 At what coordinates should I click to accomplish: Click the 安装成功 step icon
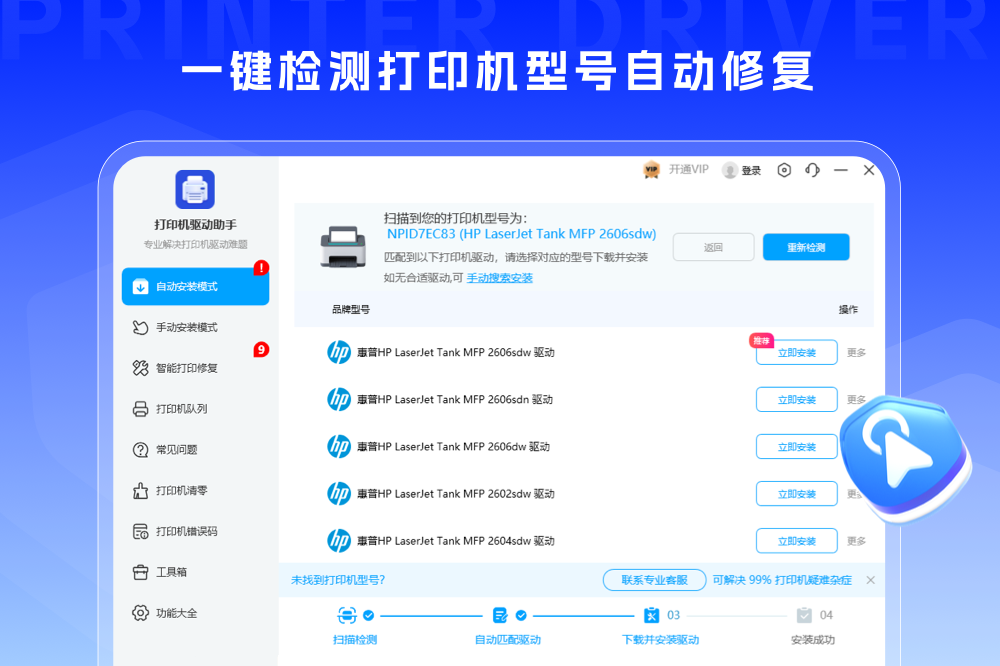tap(804, 616)
